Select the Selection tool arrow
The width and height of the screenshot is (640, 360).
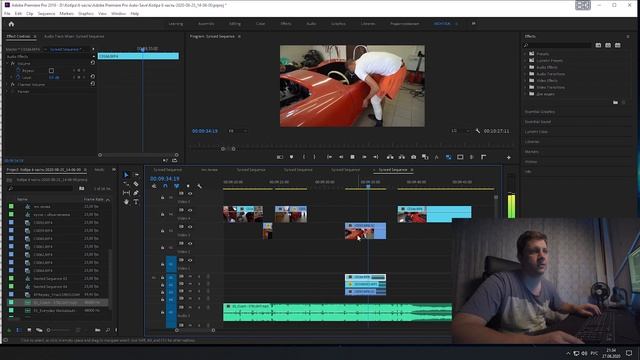(x=126, y=175)
